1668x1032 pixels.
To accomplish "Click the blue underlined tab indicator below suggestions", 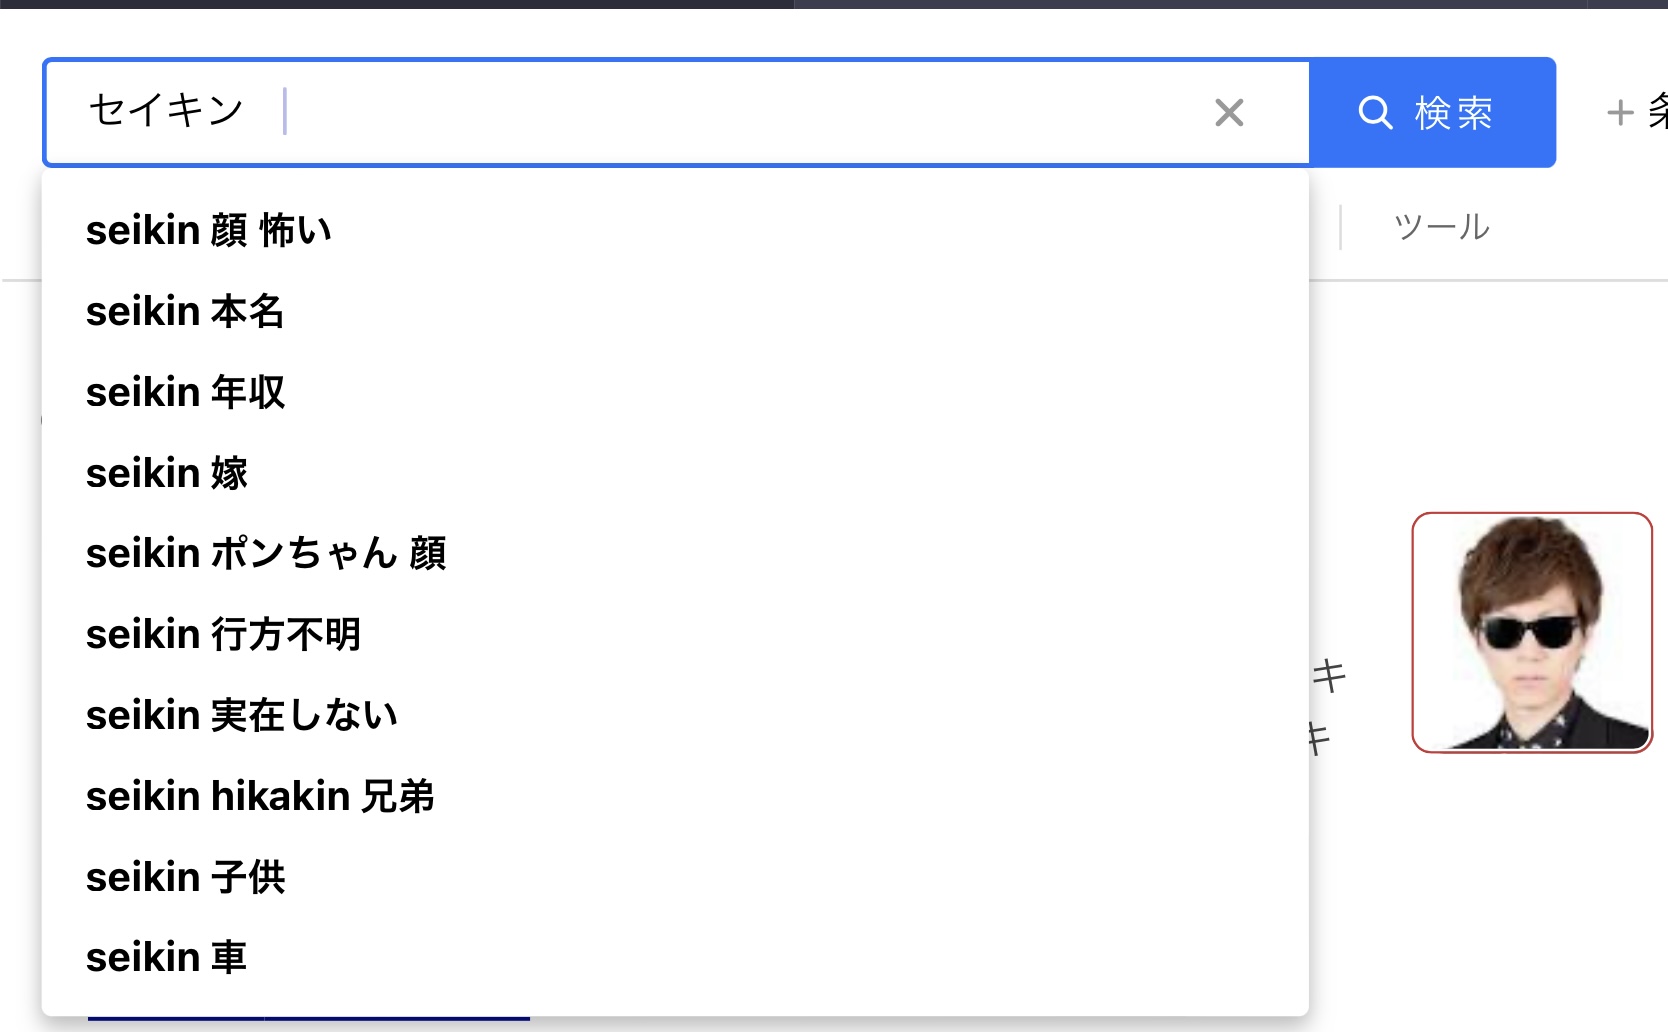I will tap(309, 1018).
